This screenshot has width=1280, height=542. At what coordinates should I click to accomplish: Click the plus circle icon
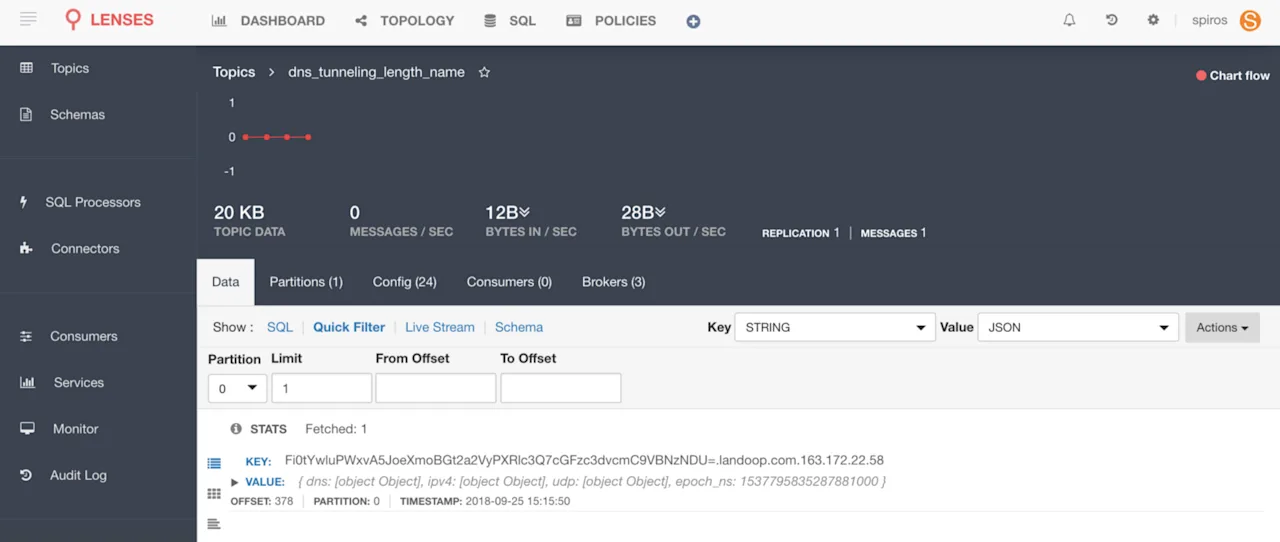[693, 21]
